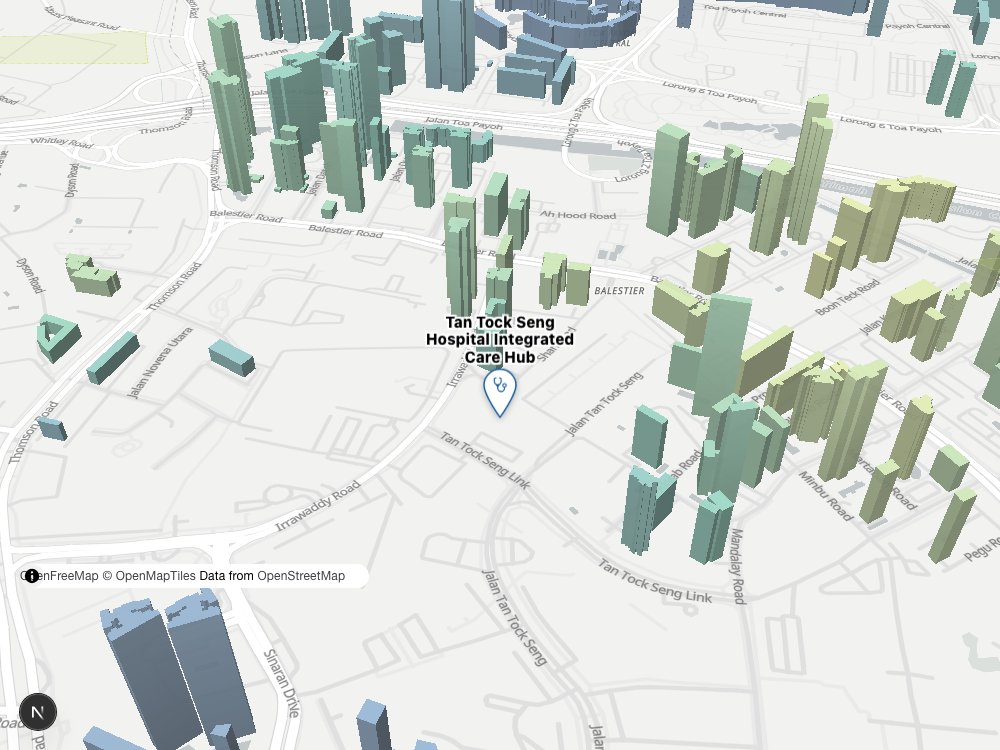The width and height of the screenshot is (1000, 750).
Task: Click the hospital stethoscope map pin
Action: (x=500, y=393)
